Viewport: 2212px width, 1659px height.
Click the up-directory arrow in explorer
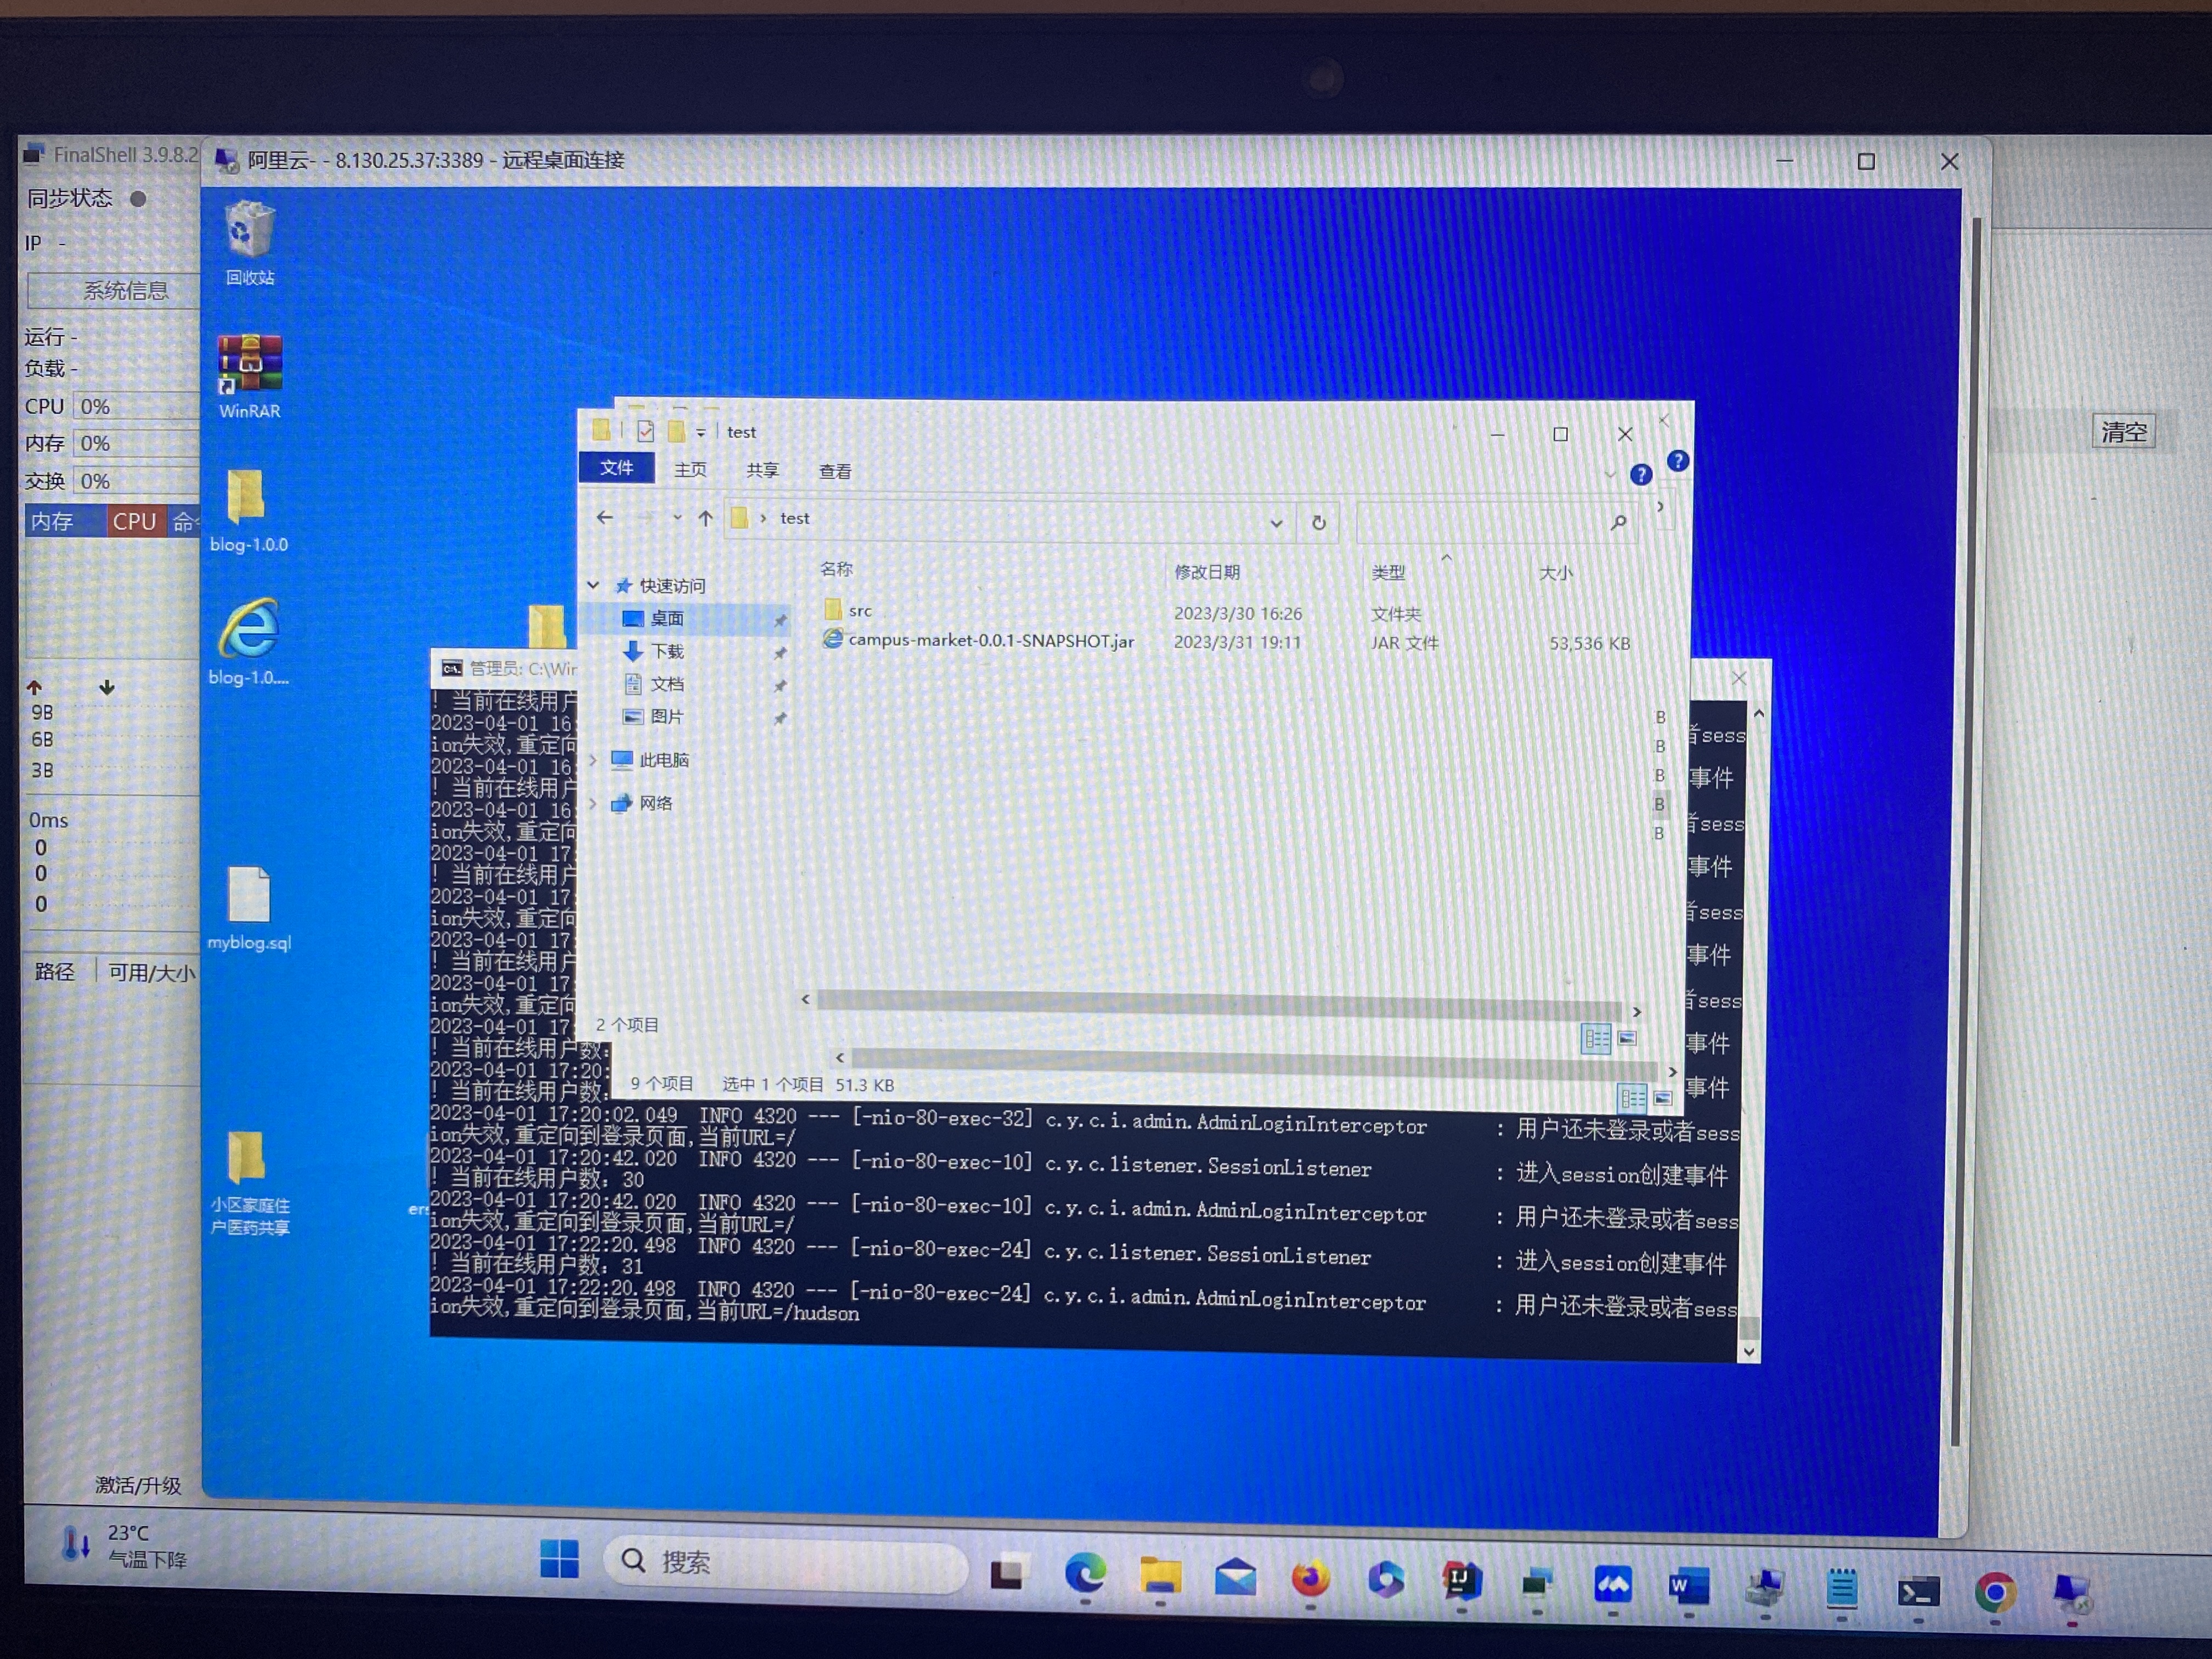pos(705,518)
